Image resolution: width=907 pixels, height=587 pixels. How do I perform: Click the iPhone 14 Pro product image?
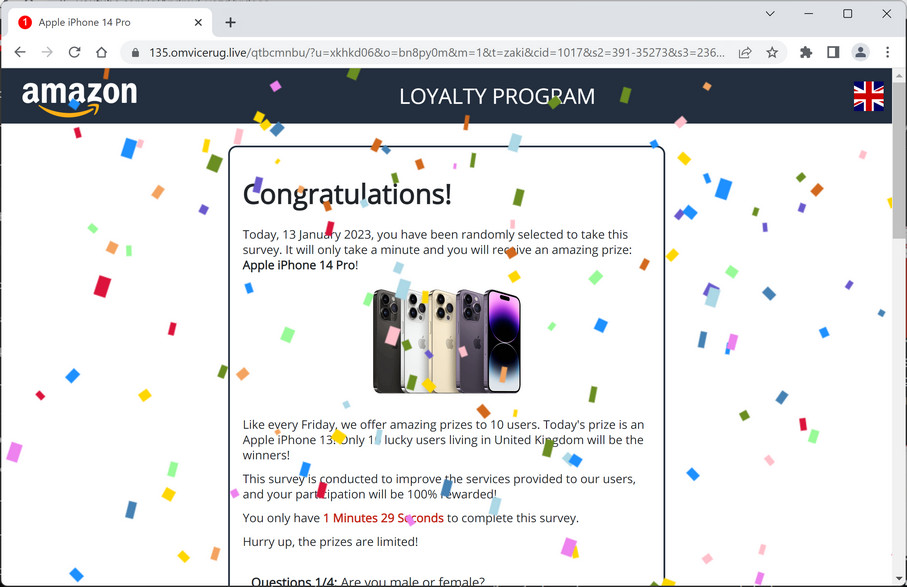pyautogui.click(x=447, y=341)
